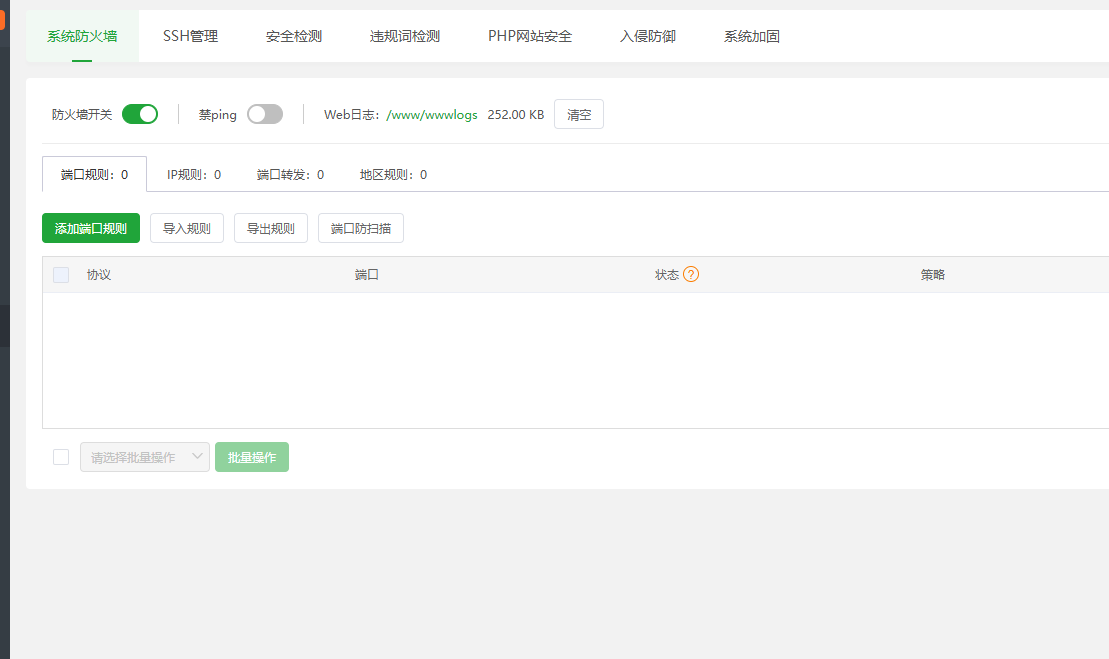Open the 系统加固 tab
Screen dimensions: 1109x659
(751, 35)
